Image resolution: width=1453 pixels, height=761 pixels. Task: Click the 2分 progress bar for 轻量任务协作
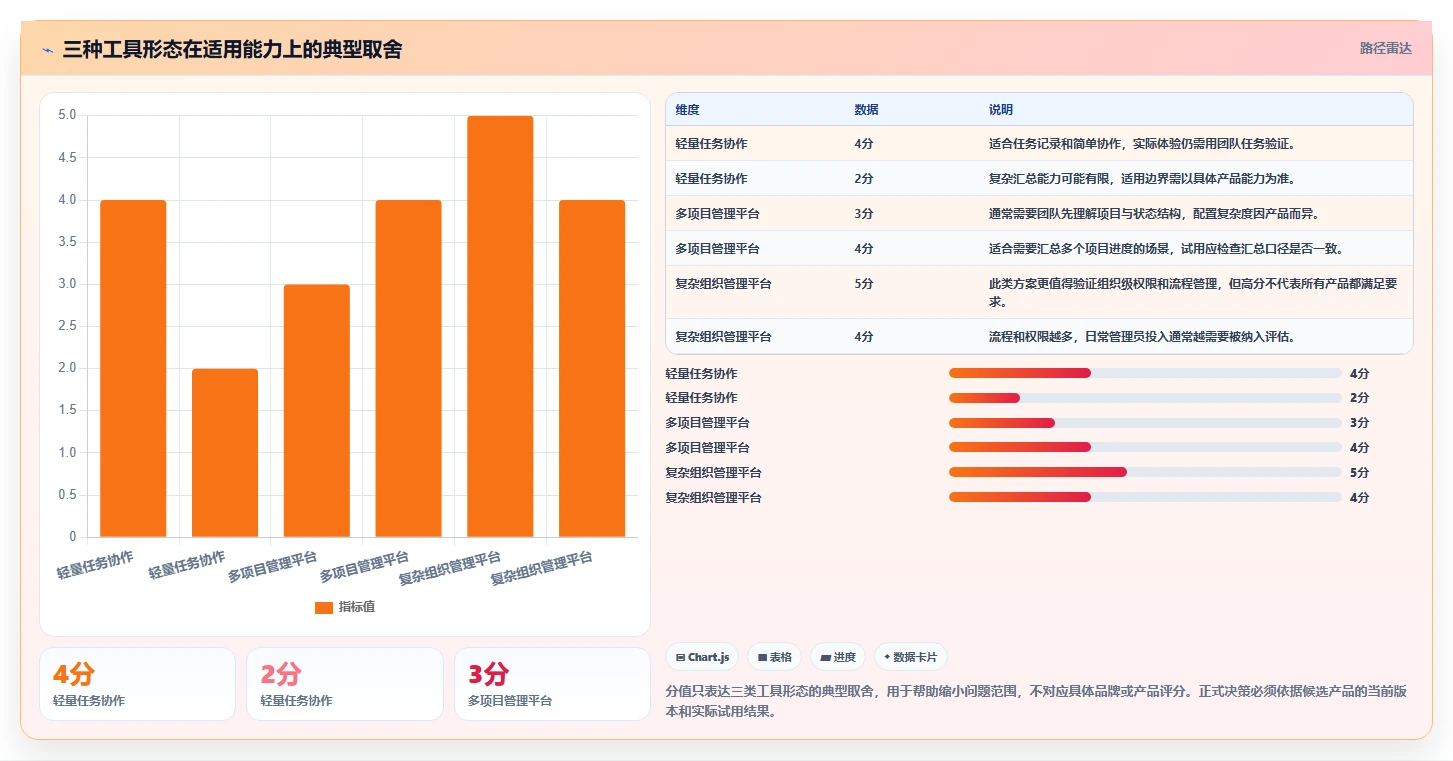click(x=1145, y=398)
